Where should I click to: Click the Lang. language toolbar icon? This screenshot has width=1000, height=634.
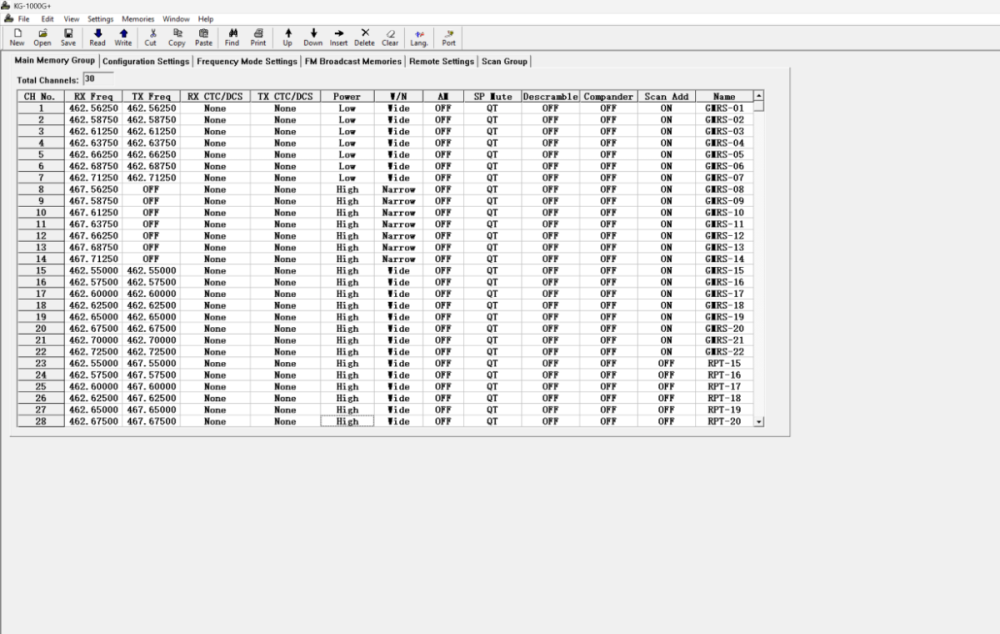tap(419, 37)
